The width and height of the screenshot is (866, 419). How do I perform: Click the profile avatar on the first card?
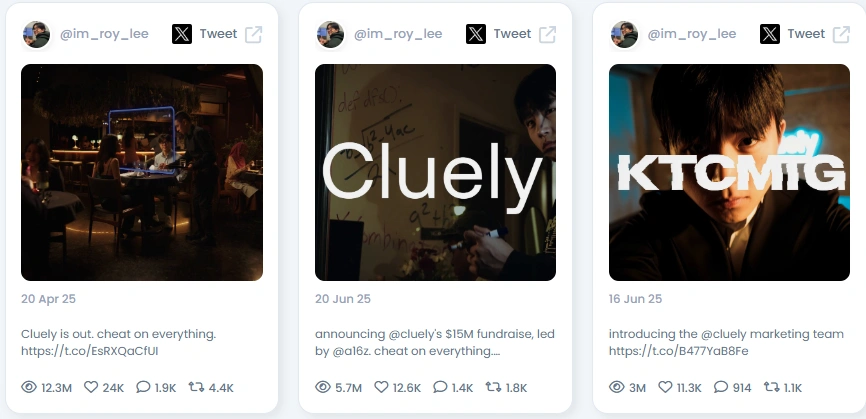(x=36, y=34)
